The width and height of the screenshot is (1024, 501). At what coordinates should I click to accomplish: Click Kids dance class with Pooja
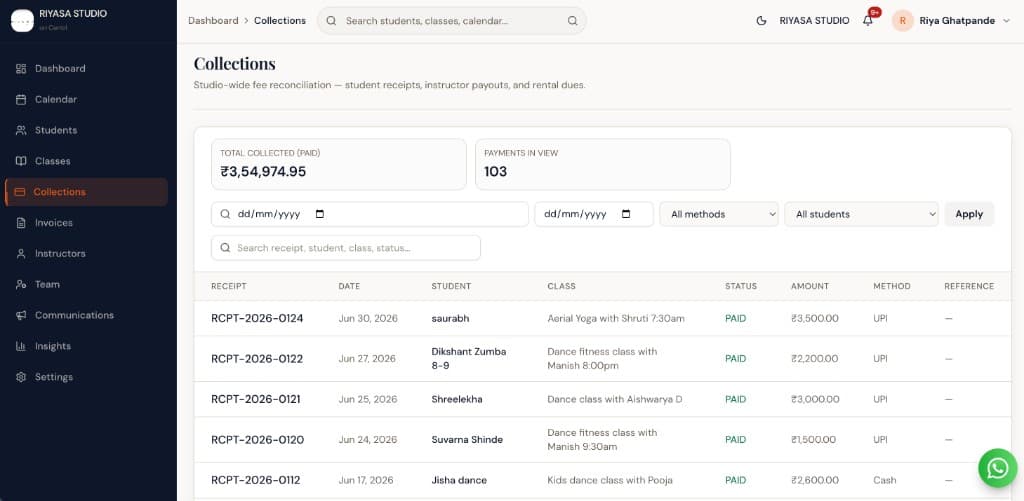pos(610,480)
